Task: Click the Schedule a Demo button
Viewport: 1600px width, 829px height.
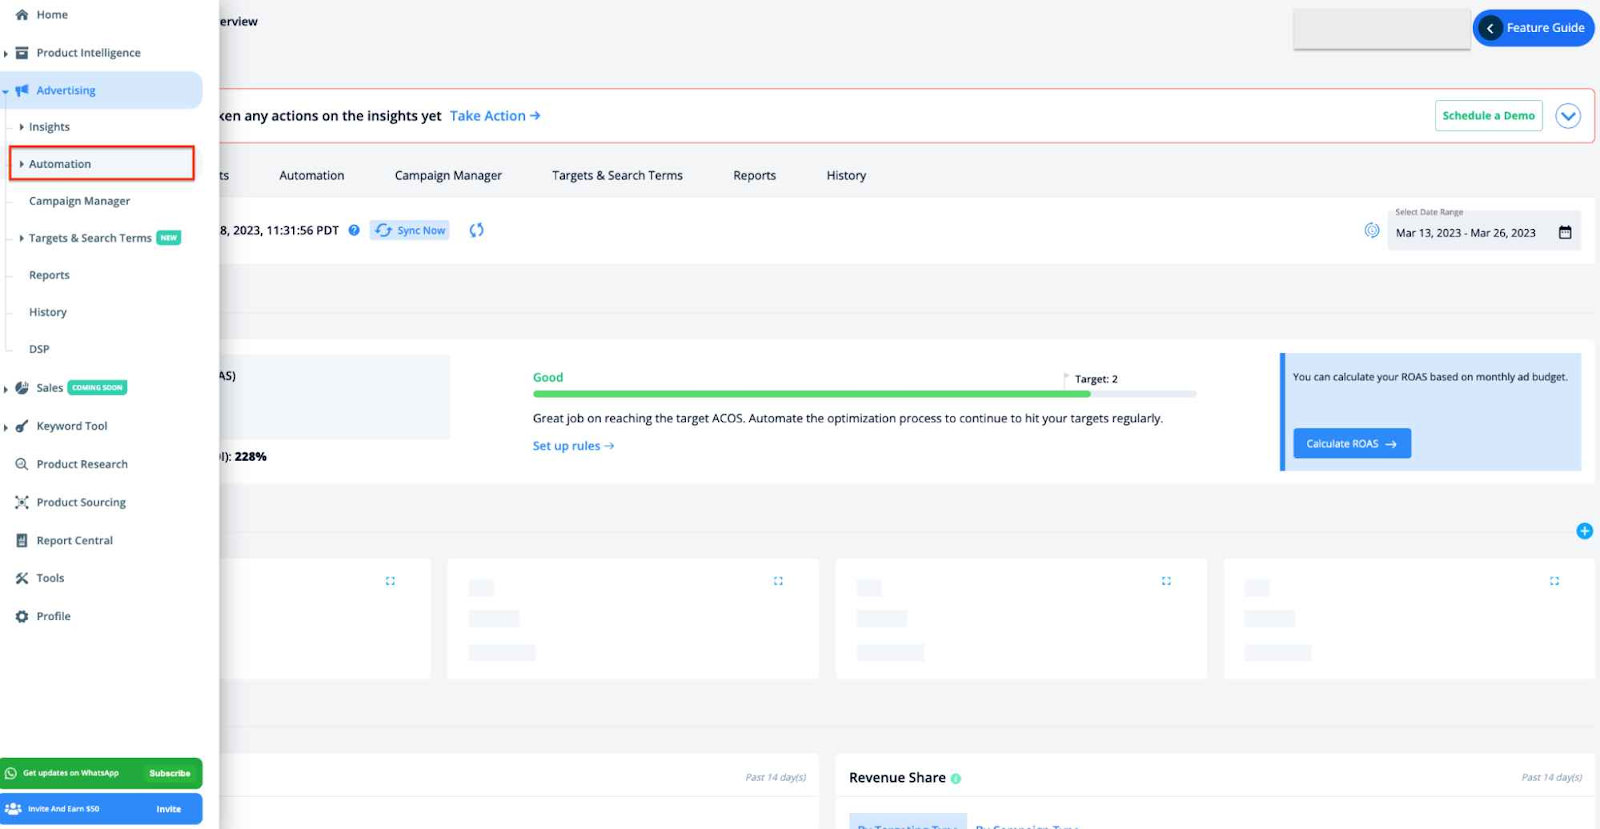Action: pos(1488,116)
